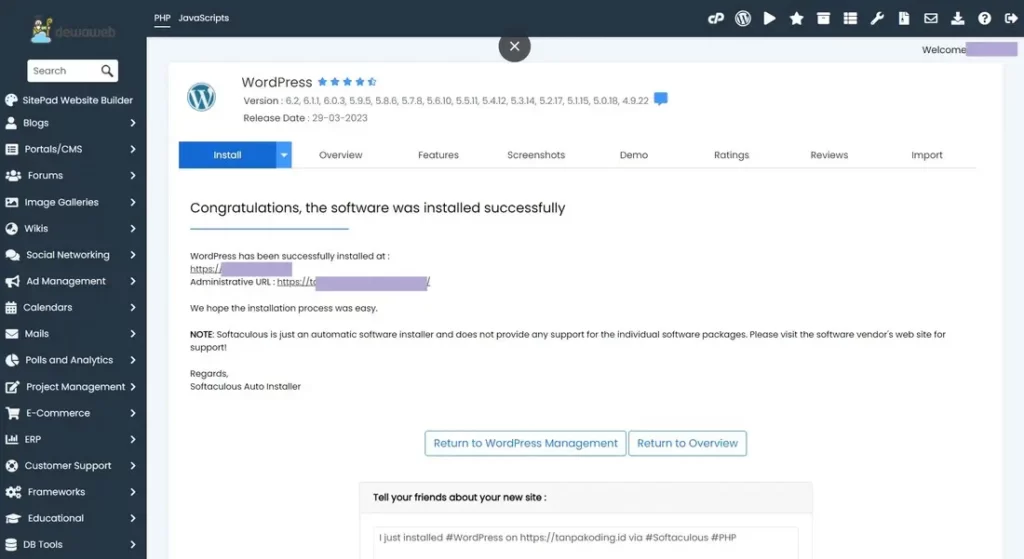The image size is (1024, 559).
Task: Click the WordPress star rating
Action: pos(347,82)
